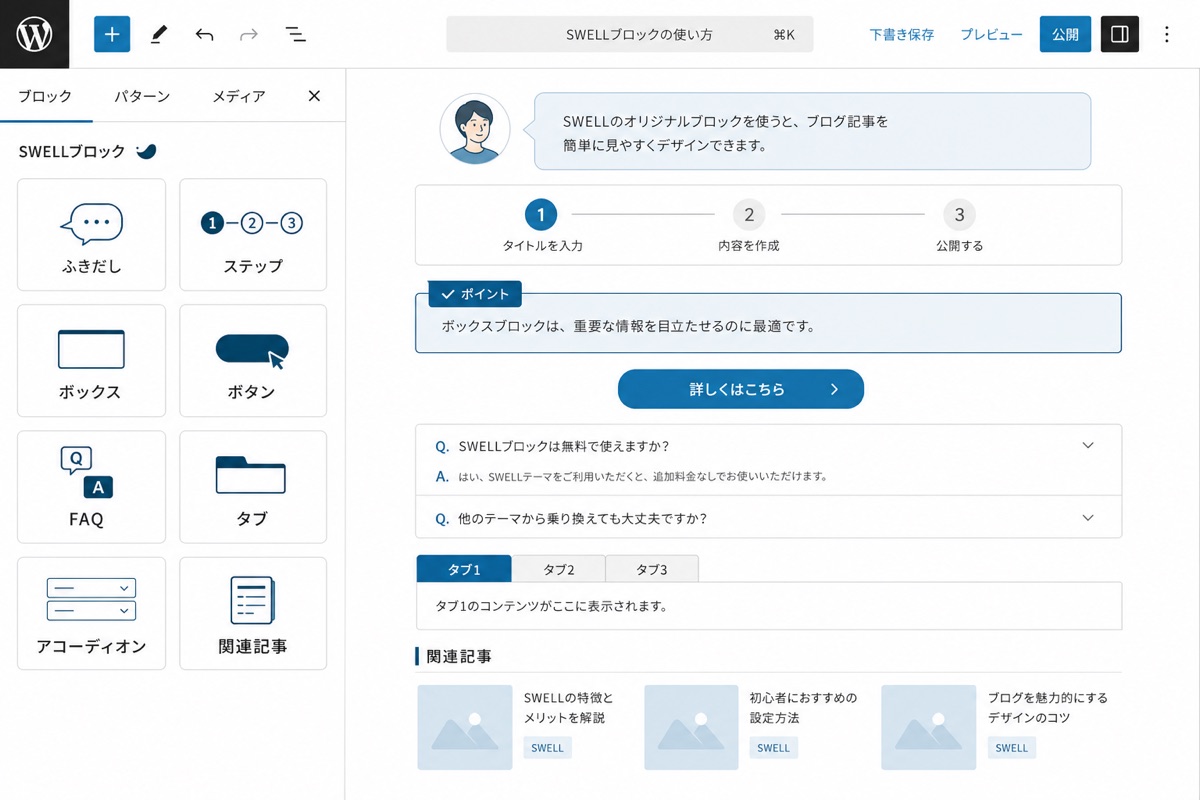The width and height of the screenshot is (1200, 800).
Task: Switch to the ブロック tab
Action: pos(45,96)
